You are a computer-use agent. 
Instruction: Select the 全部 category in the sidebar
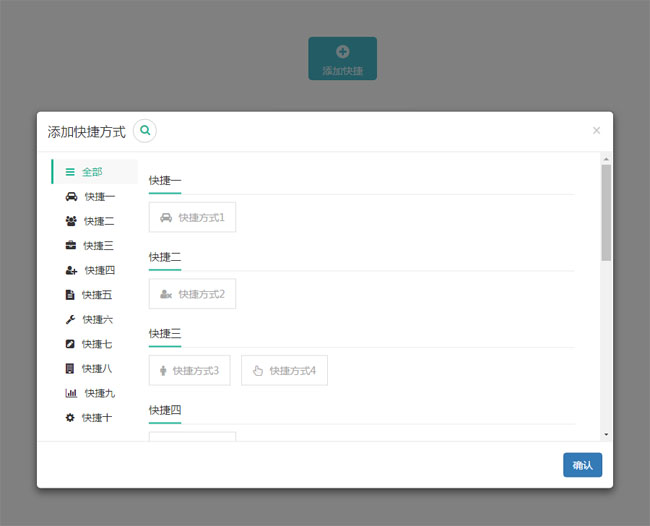coord(92,172)
